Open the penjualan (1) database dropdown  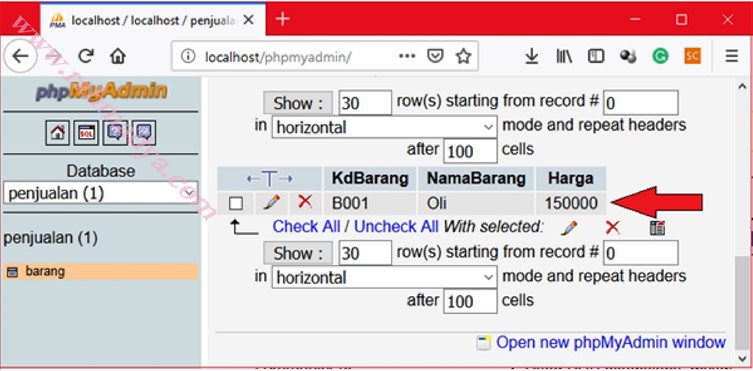pyautogui.click(x=101, y=193)
